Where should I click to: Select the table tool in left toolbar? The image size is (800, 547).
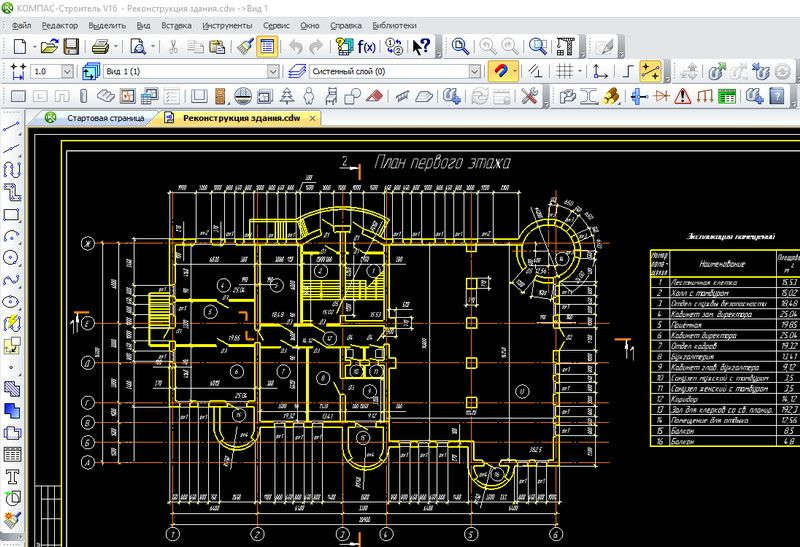12,455
